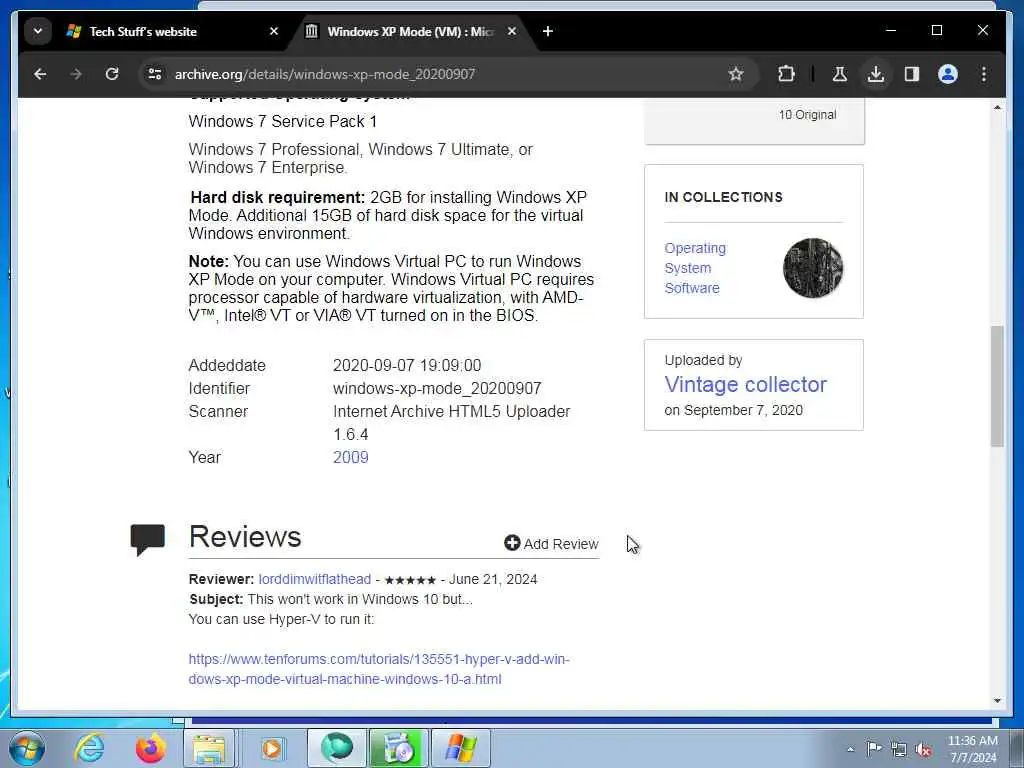Screen dimensions: 1024x768
Task: Click the Reviews heading
Action: click(x=245, y=536)
